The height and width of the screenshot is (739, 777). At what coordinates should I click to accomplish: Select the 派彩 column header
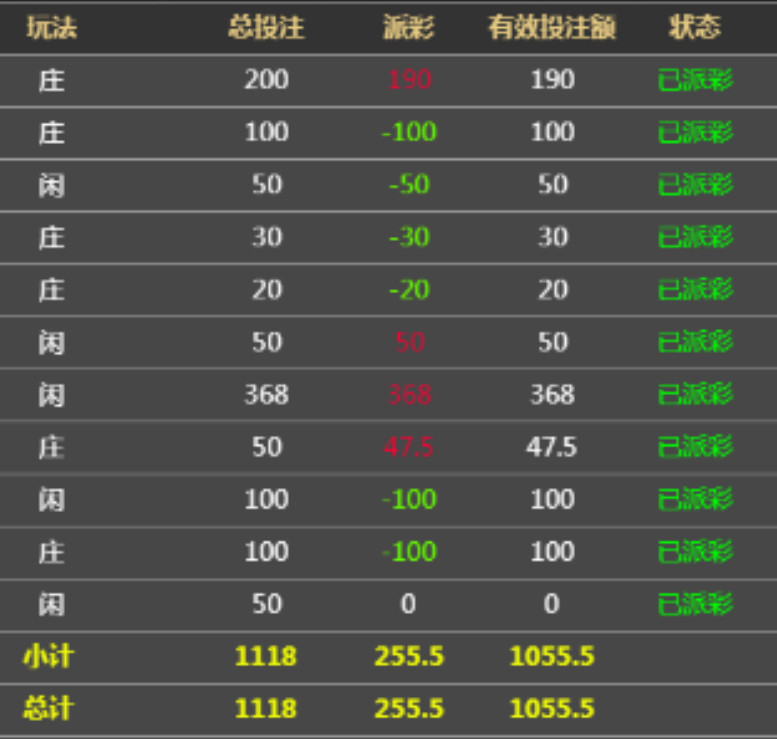[409, 27]
